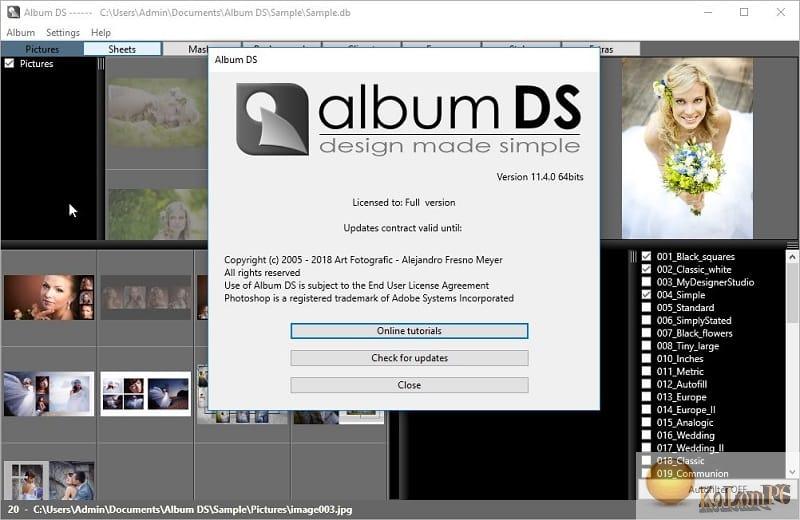Viewport: 800px width, 520px height.
Task: Maximize the Album DS window
Action: click(744, 12)
